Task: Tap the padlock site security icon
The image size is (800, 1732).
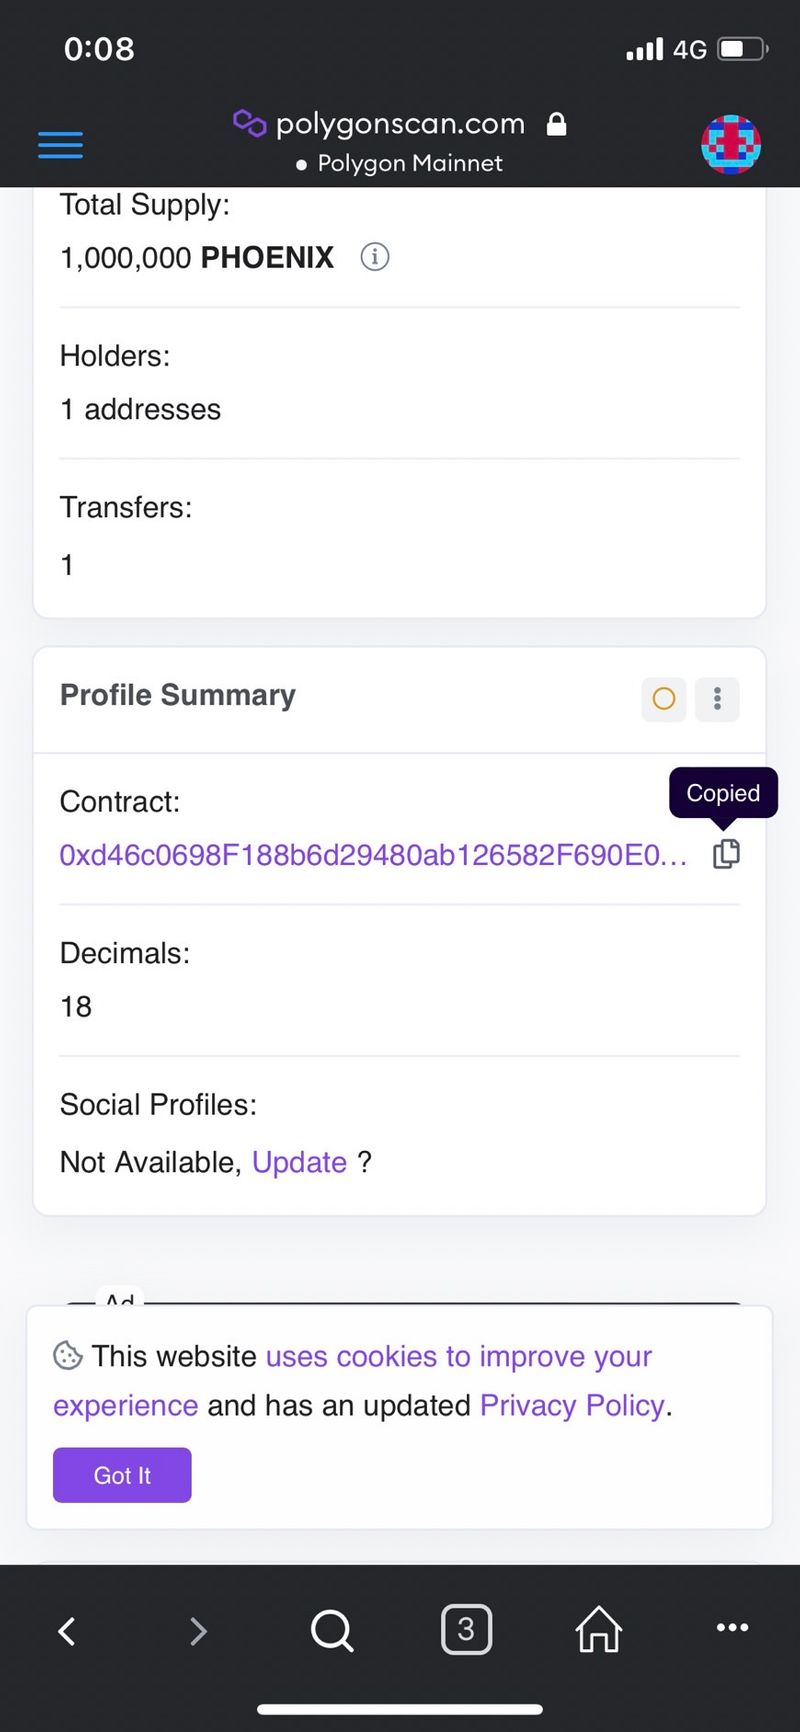Action: click(x=557, y=124)
